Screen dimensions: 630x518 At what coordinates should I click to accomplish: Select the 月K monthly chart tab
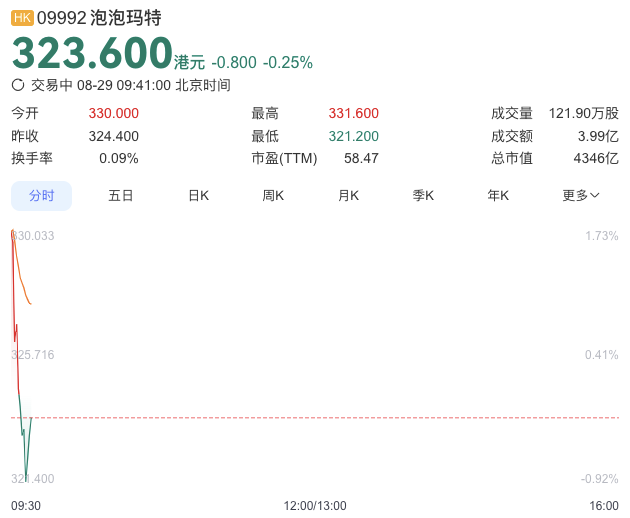348,196
